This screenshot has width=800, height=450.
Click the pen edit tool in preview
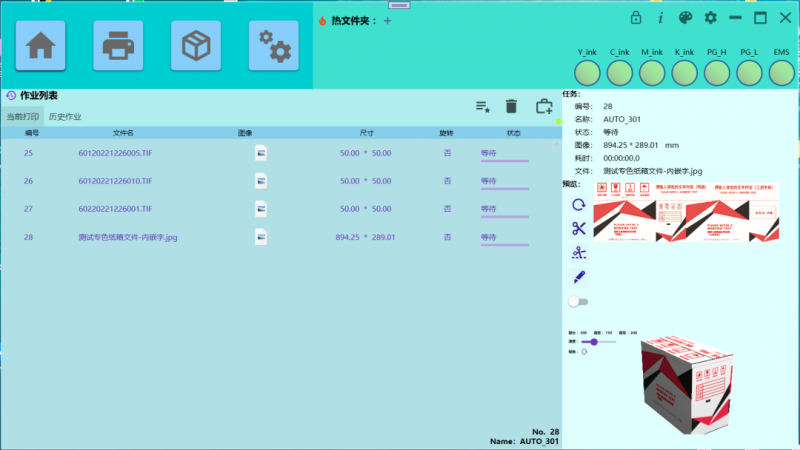tap(578, 277)
